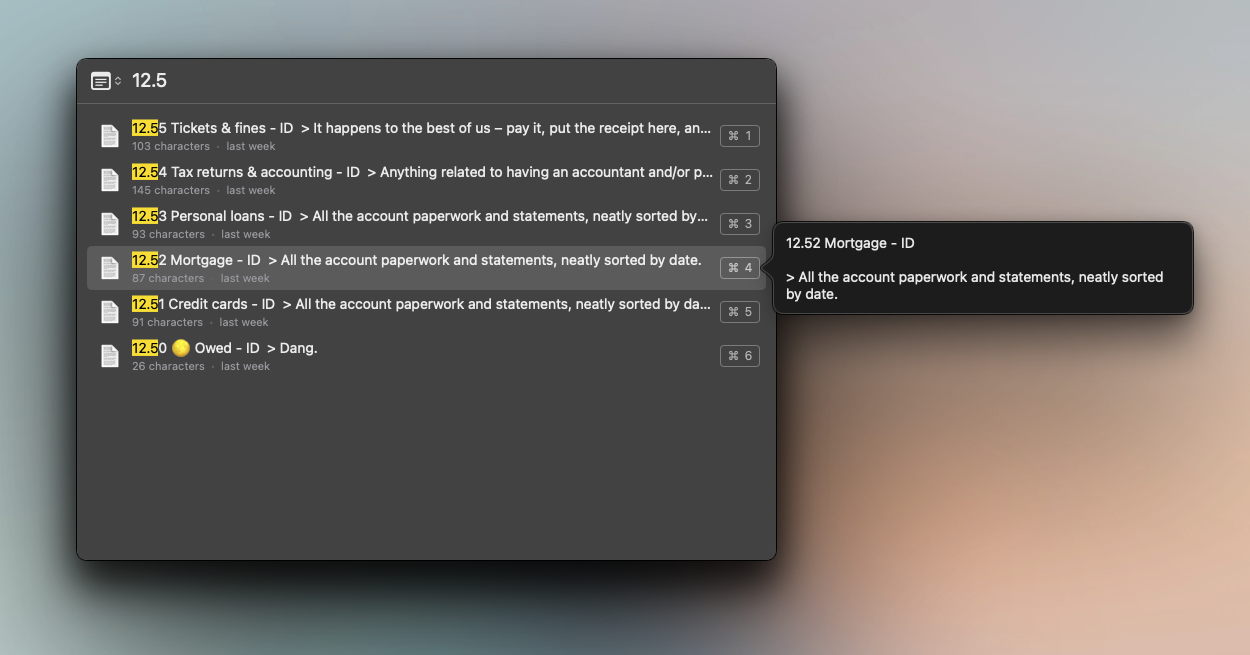
Task: Click document icon for Tax returns & accounting
Action: coord(110,180)
